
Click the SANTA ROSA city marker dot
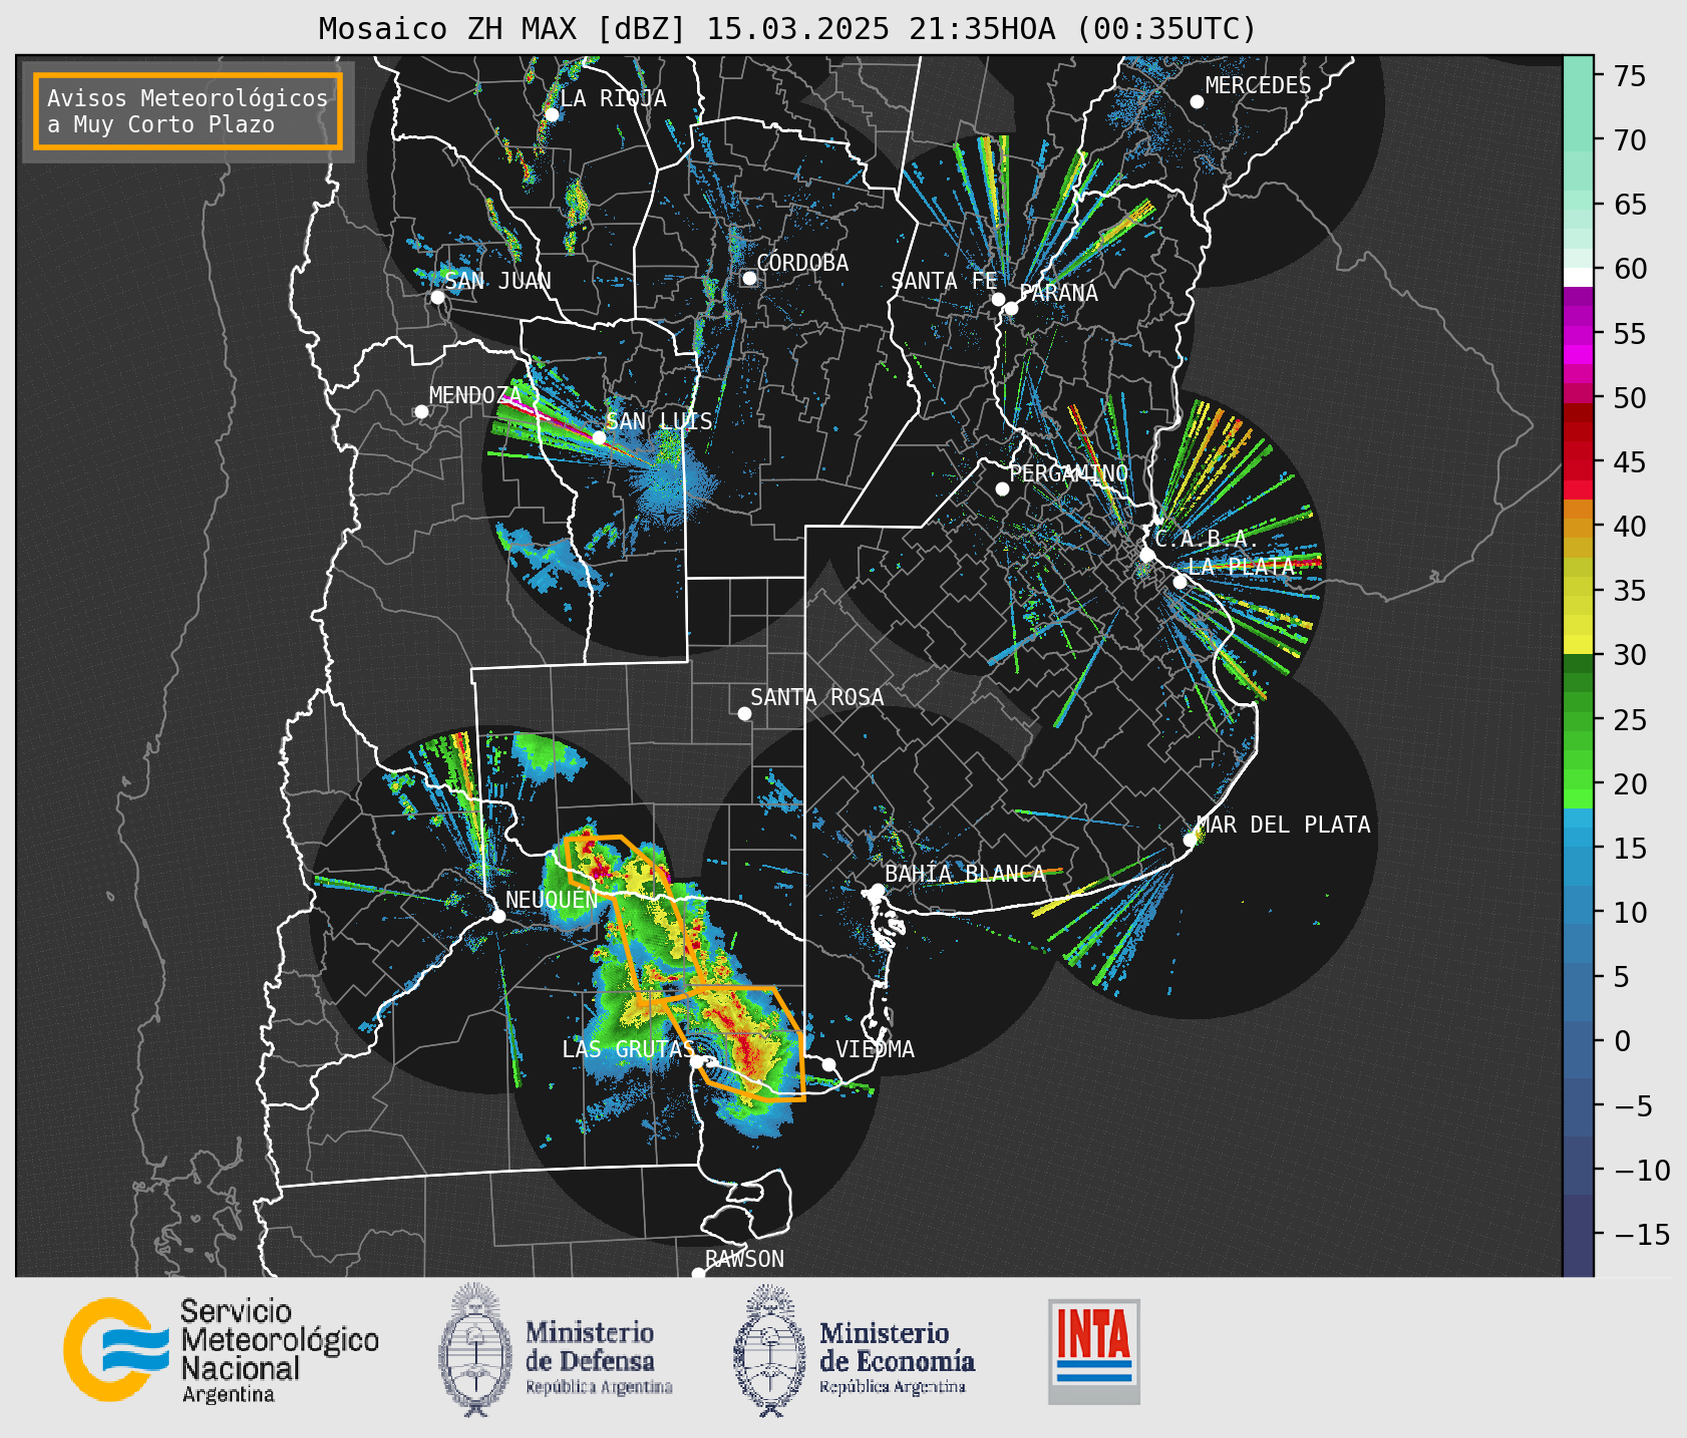click(x=744, y=713)
